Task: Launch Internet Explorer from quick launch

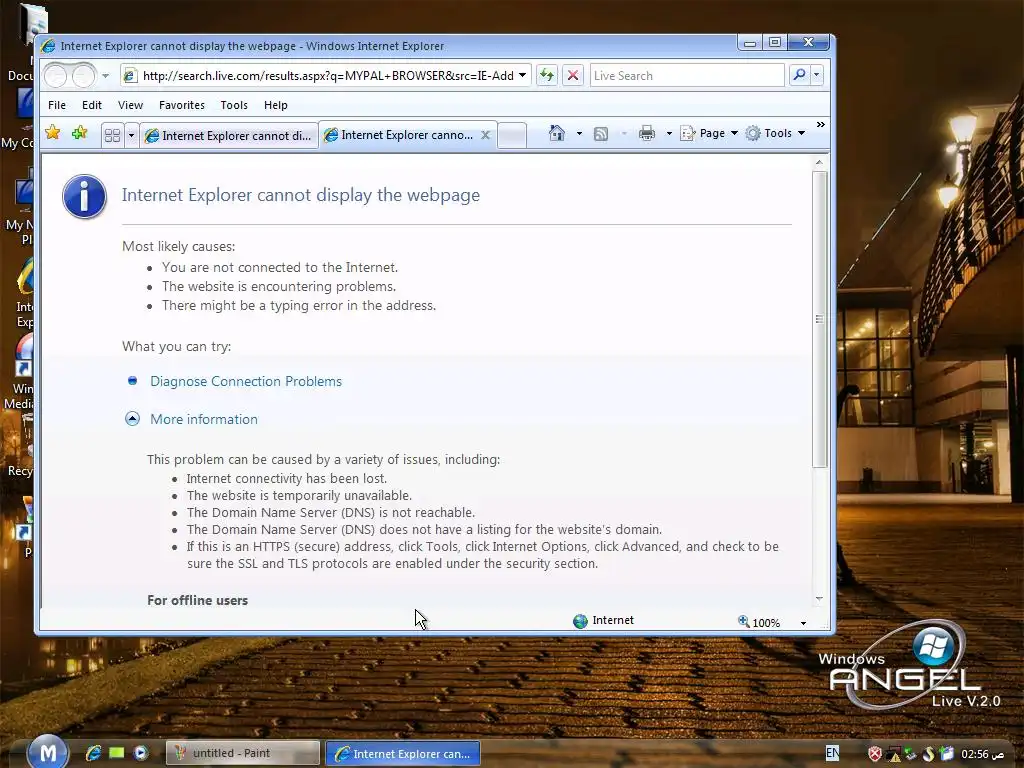Action: click(x=93, y=753)
